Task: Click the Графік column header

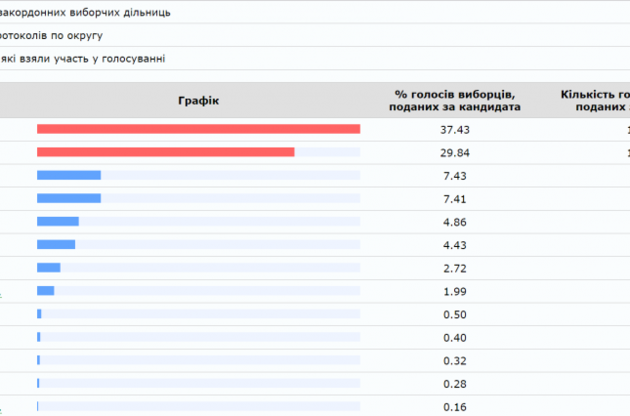Action: [x=198, y=100]
